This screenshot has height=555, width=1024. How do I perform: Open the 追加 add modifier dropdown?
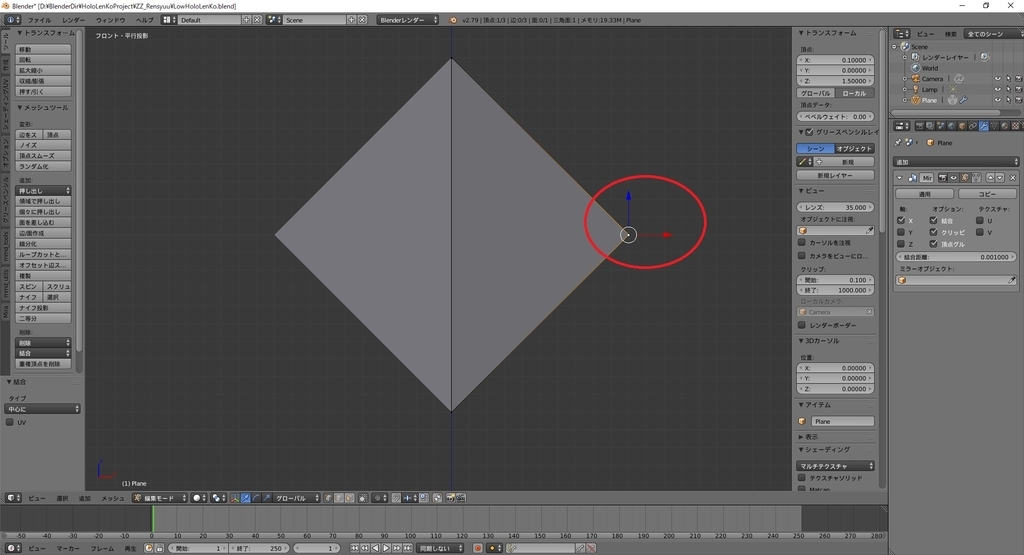point(955,162)
